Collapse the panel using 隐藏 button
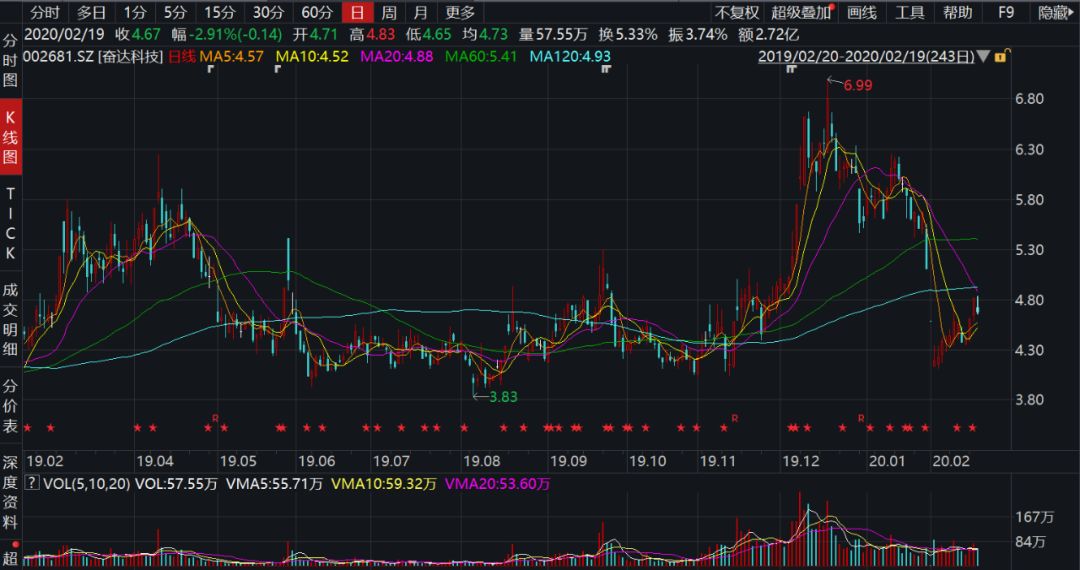Image resolution: width=1080 pixels, height=570 pixels. [x=1053, y=13]
